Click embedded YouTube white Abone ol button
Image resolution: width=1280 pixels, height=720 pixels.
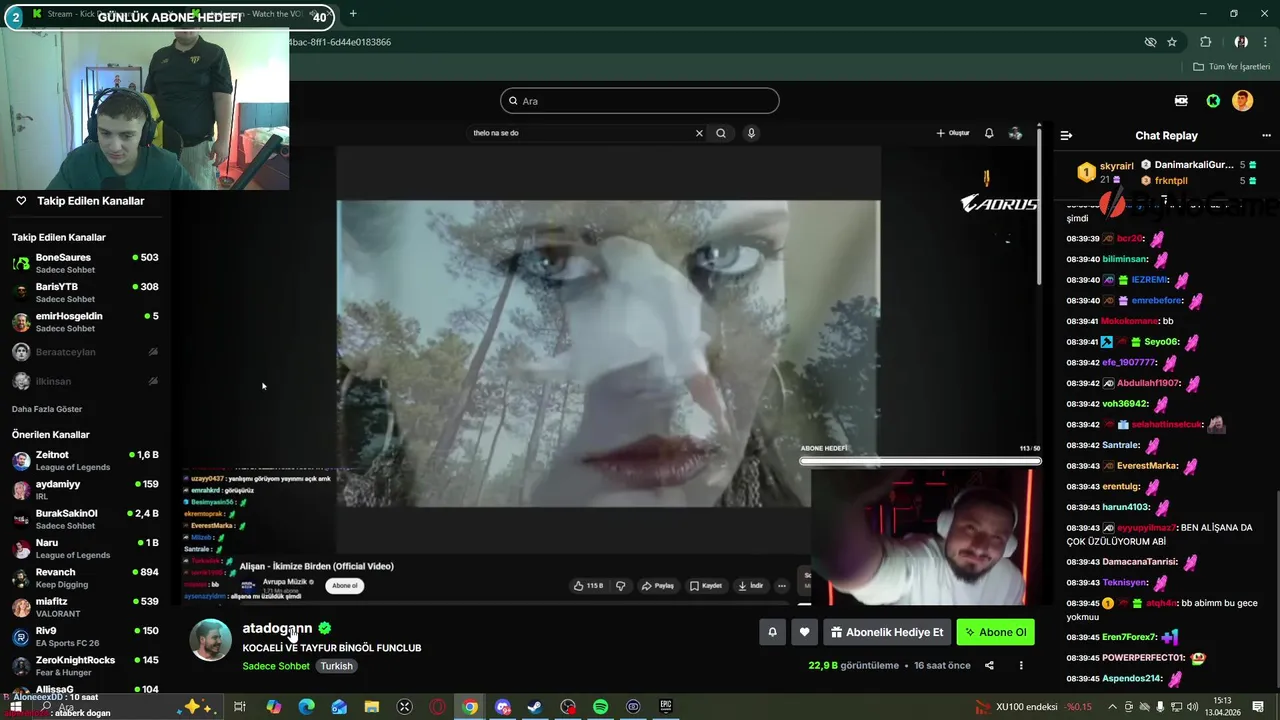coord(344,586)
